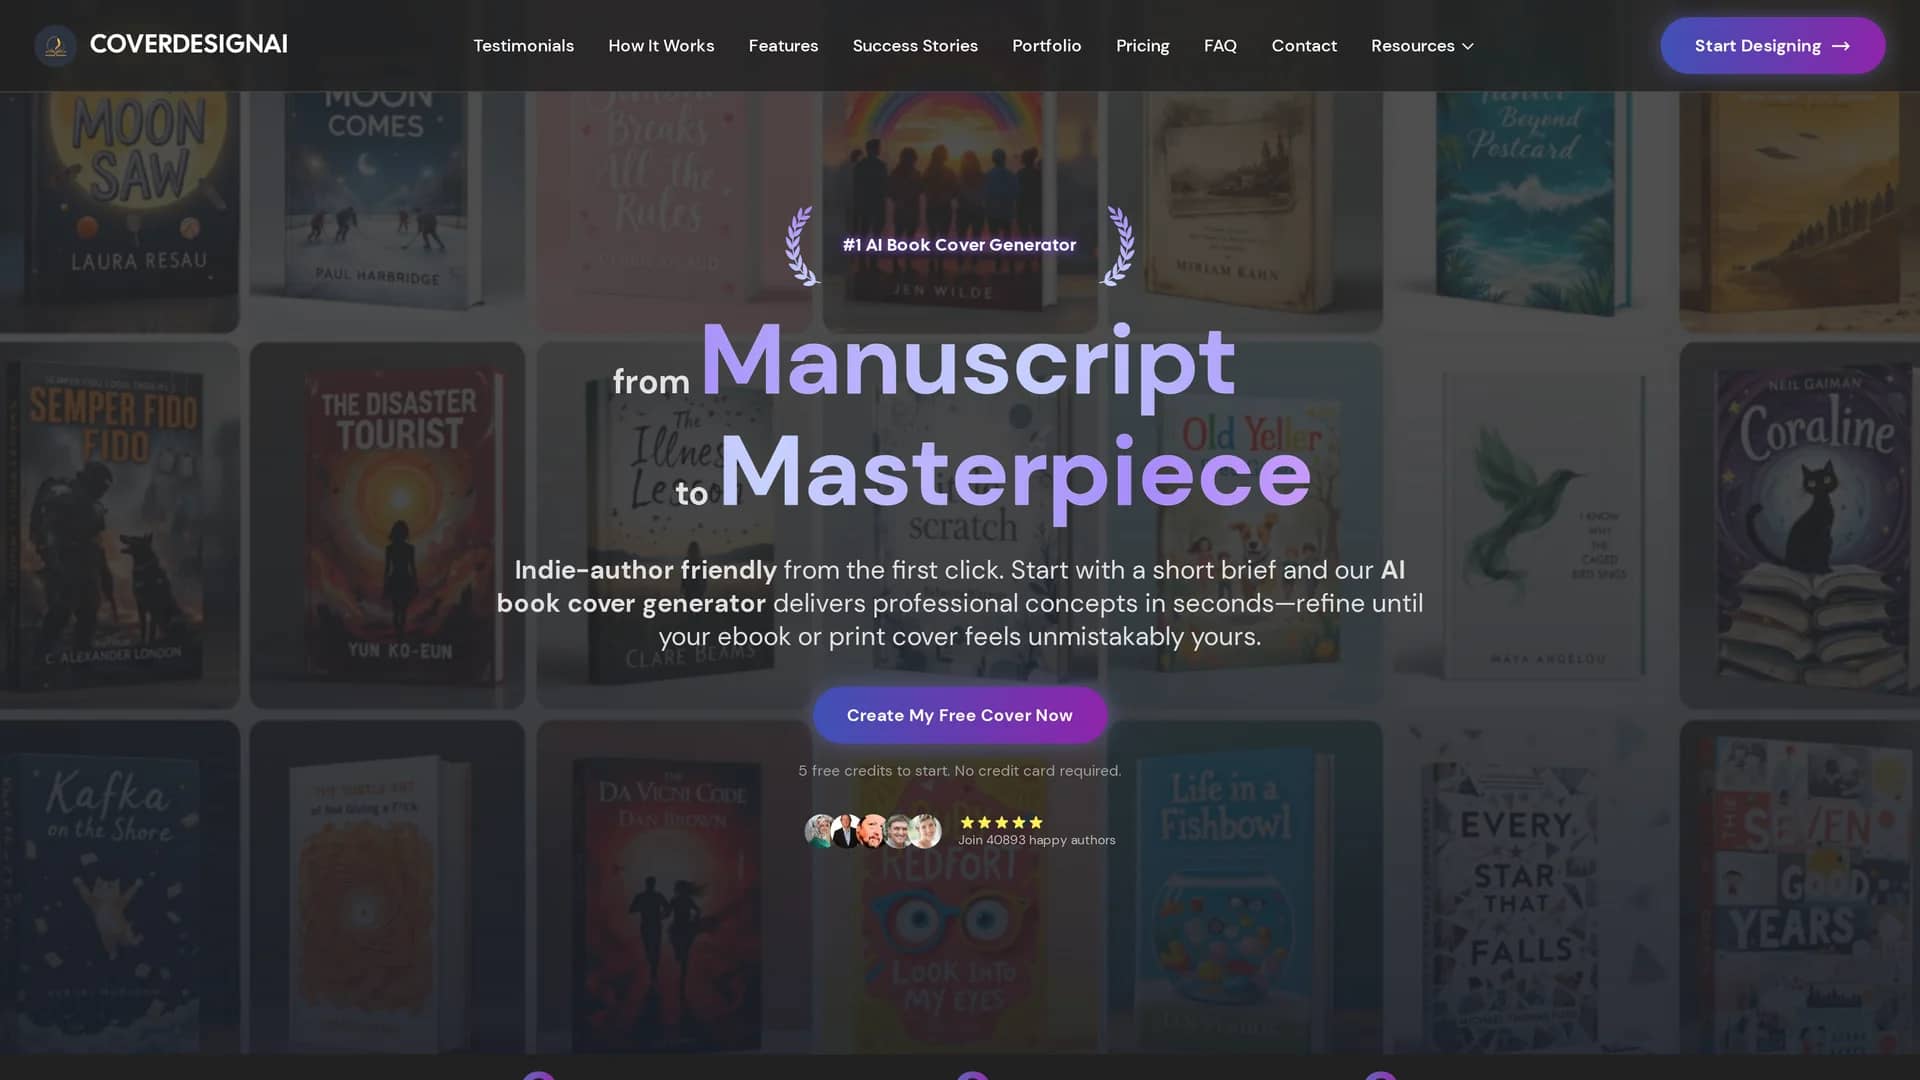Click the COVERDESIGNAI brand name
1920x1080 pixels.
click(x=188, y=45)
